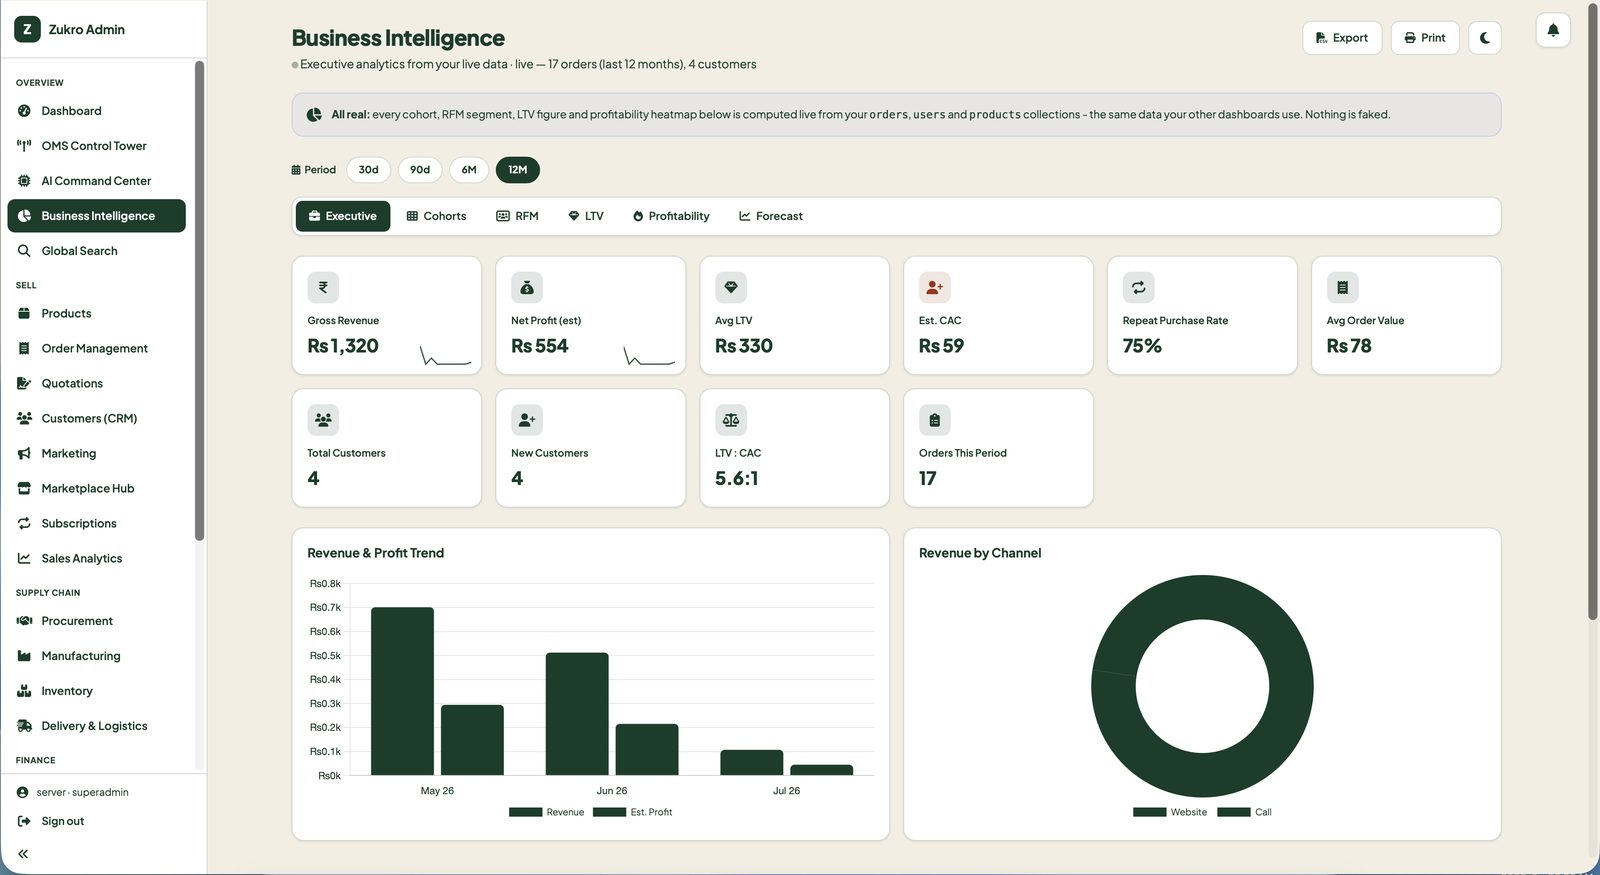This screenshot has height=875, width=1600.
Task: Click the Marketing megaphone icon
Action: coord(24,453)
